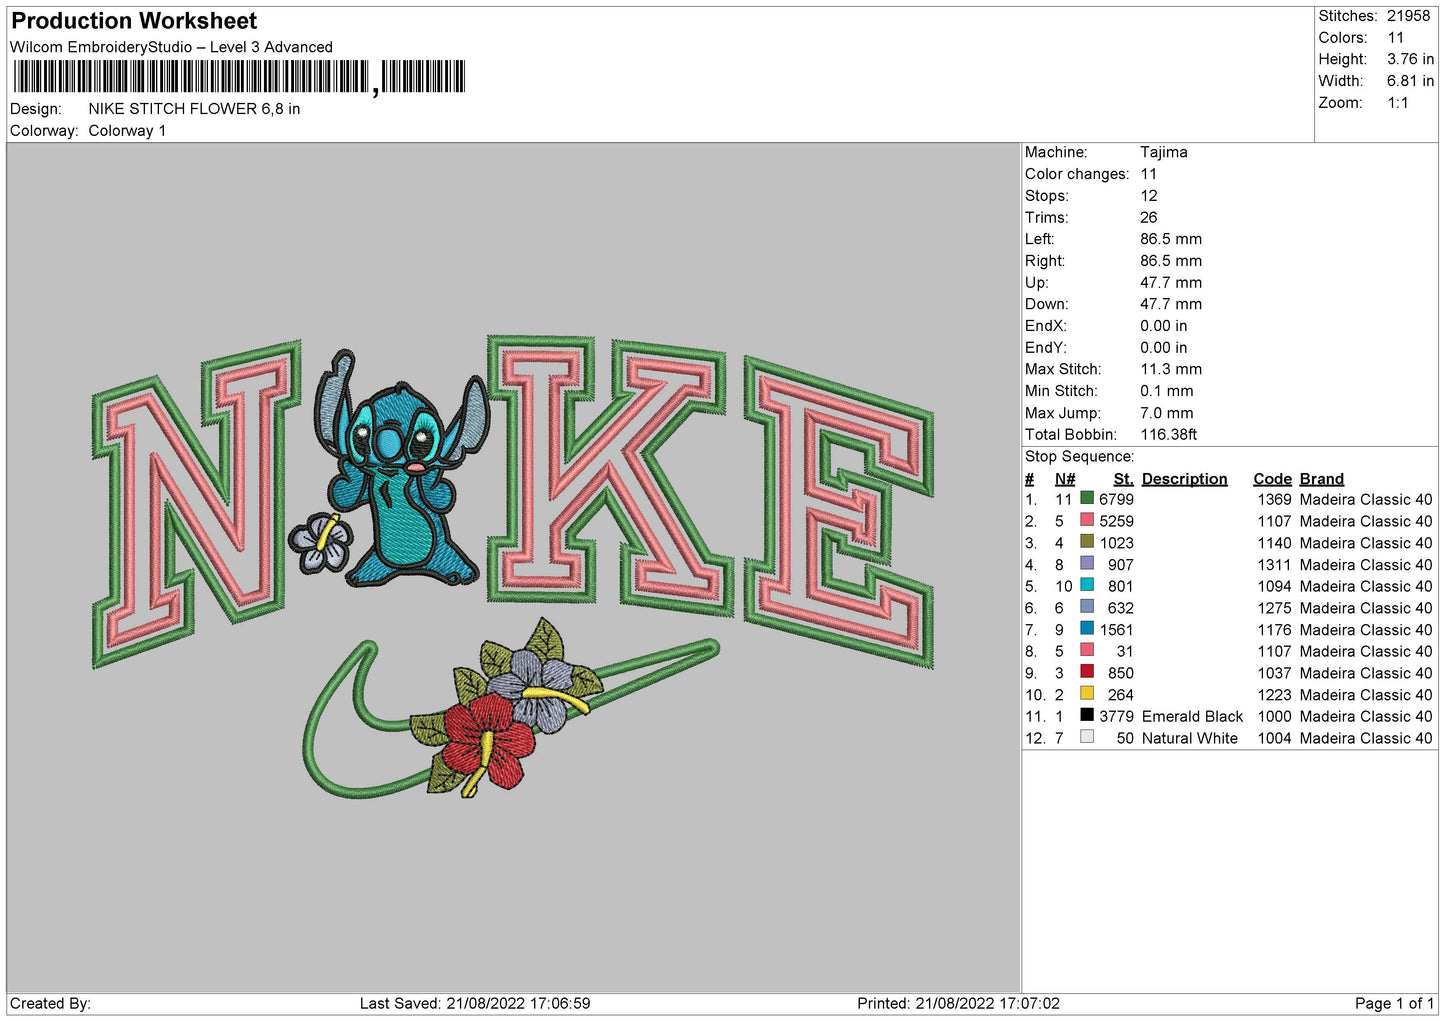Screen dimensions: 1445x1021
Task: Click the white swatch for Natural White
Action: click(x=1087, y=737)
